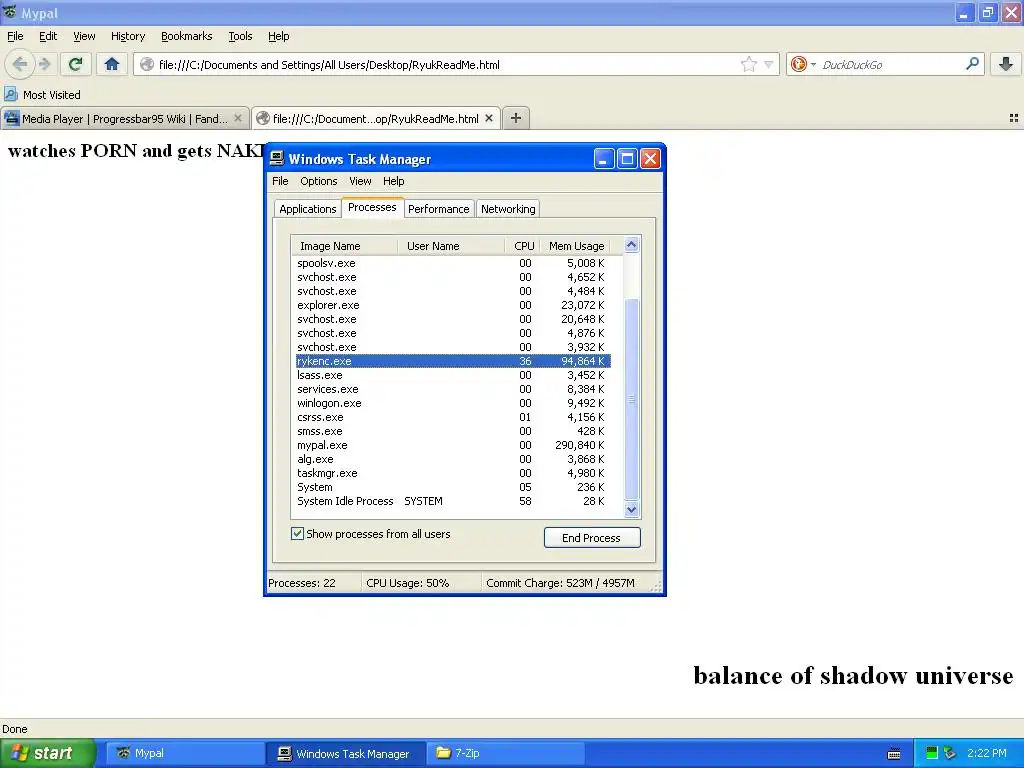This screenshot has width=1024, height=768.
Task: Select the lsass.exe process row
Action: 453,376
